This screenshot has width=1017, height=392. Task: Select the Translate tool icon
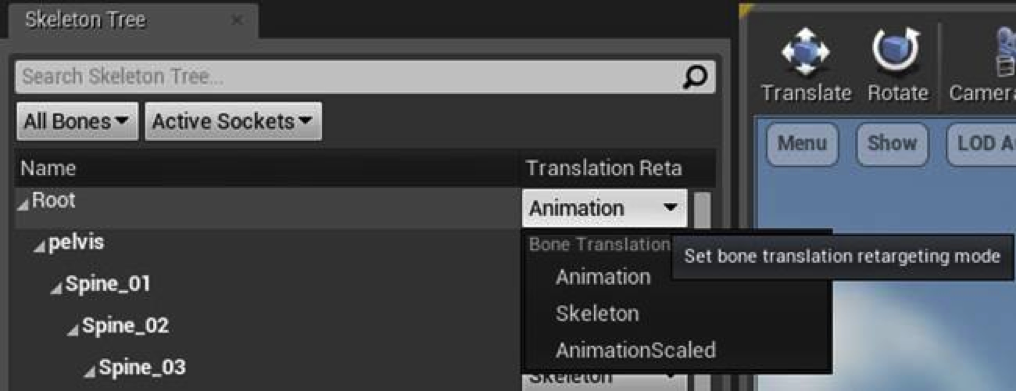coord(806,50)
